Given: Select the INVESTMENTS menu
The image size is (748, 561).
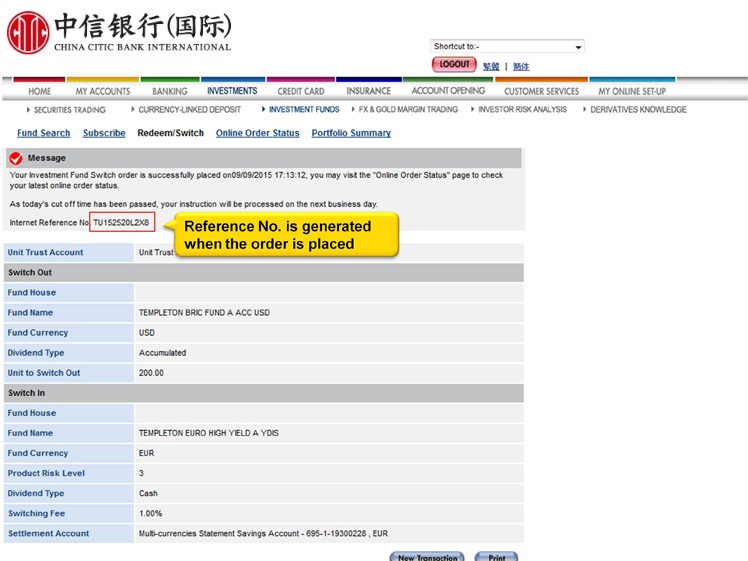Looking at the screenshot, I should click(232, 91).
